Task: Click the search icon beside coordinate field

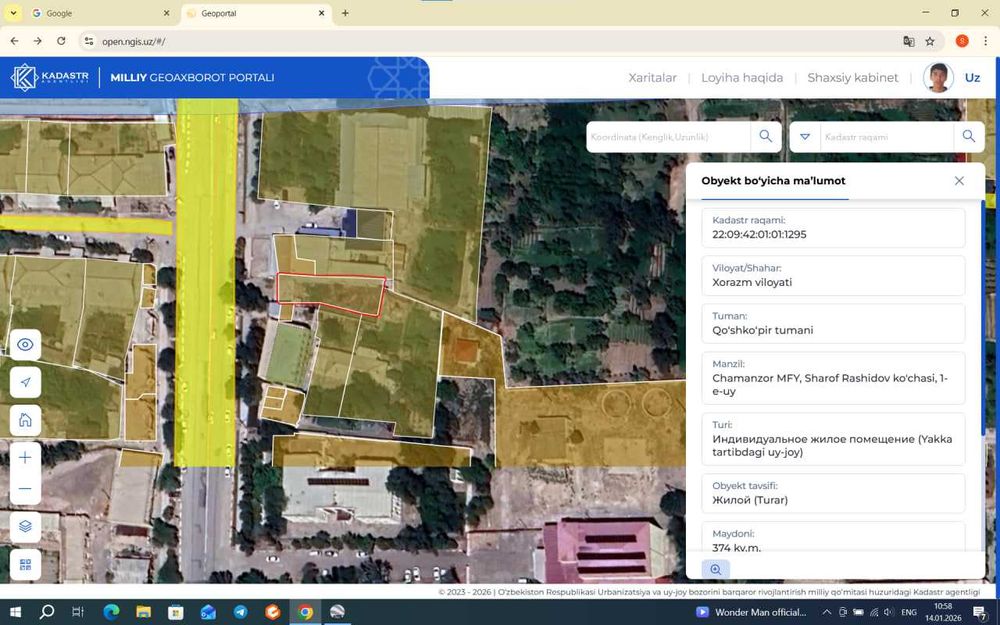Action: [766, 136]
